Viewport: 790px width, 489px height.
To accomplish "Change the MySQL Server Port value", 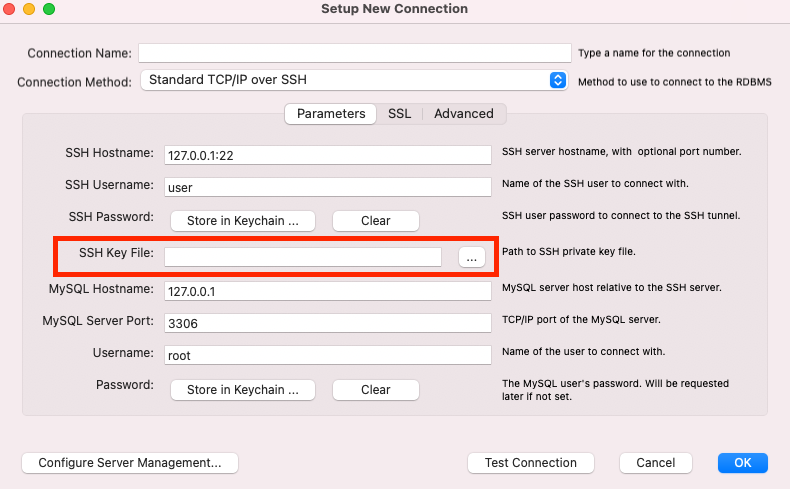I will (327, 323).
